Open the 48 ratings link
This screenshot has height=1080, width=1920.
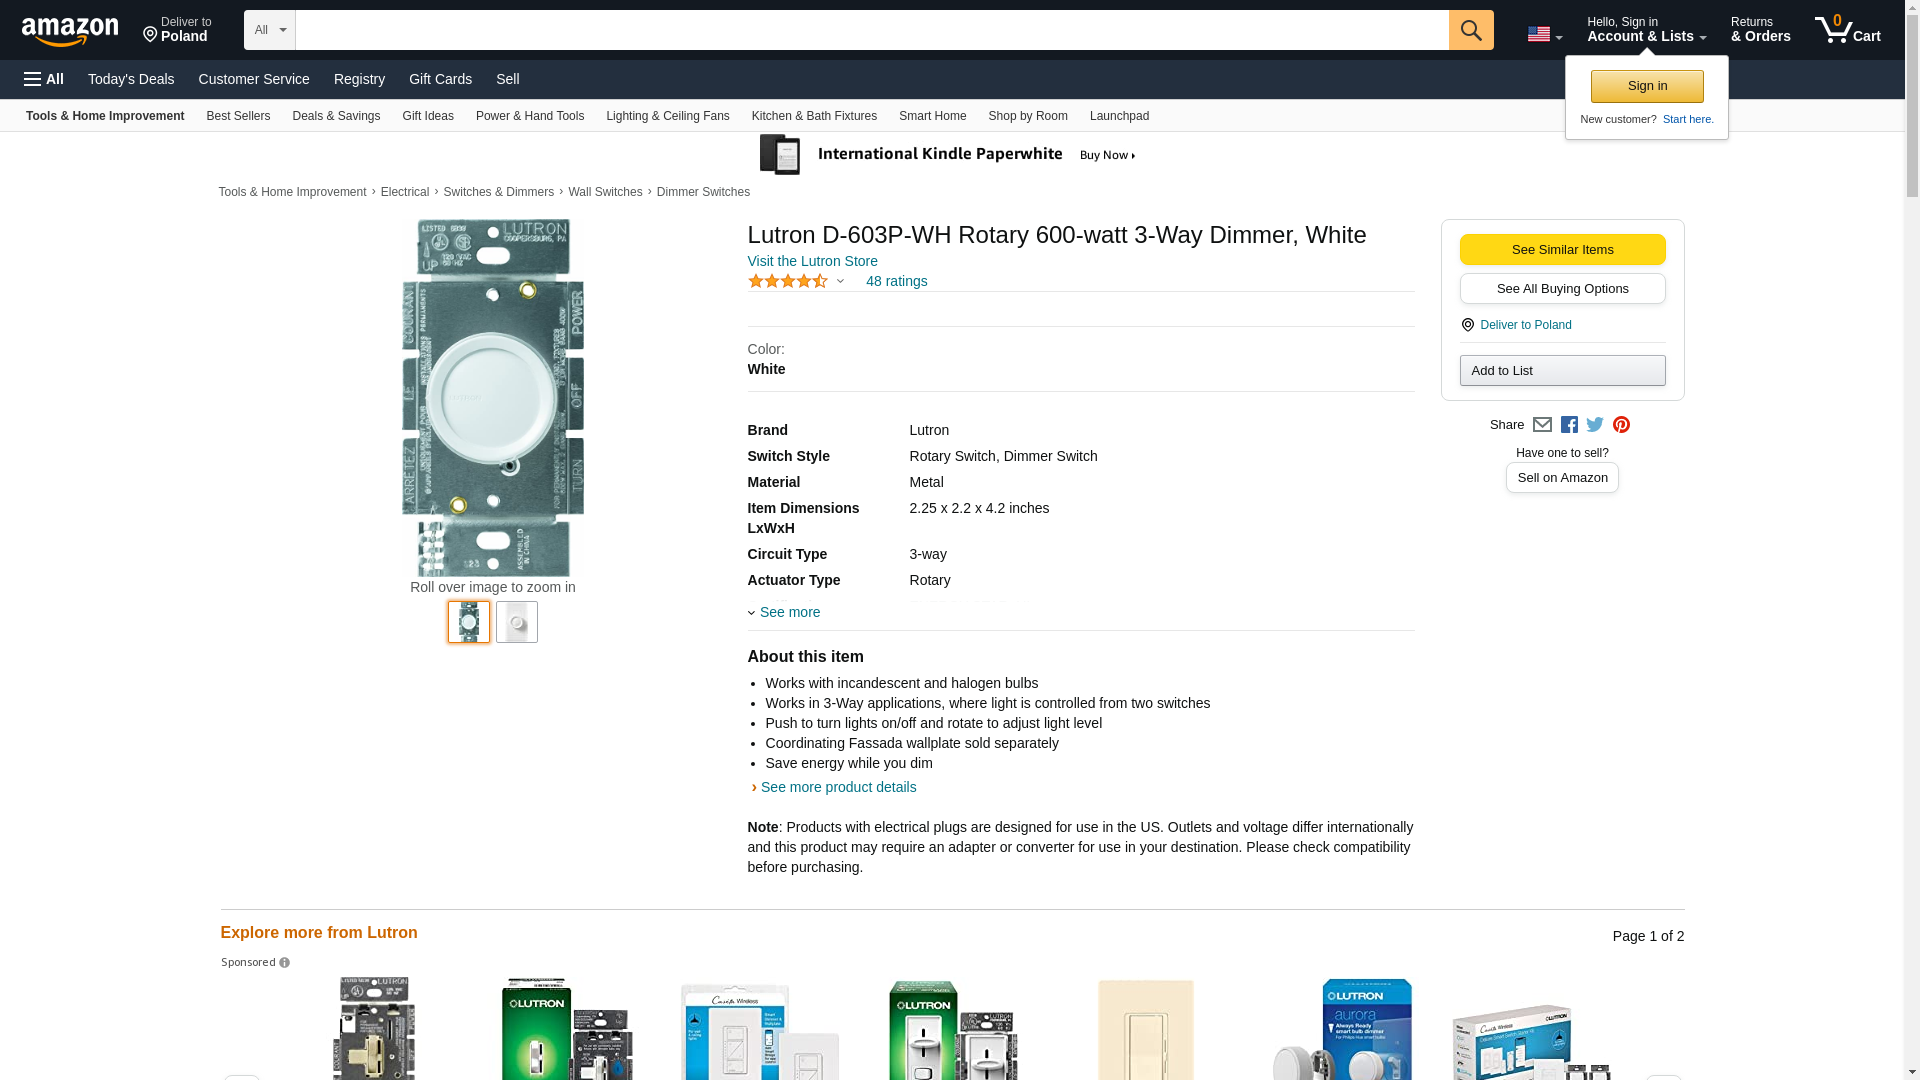tap(896, 281)
